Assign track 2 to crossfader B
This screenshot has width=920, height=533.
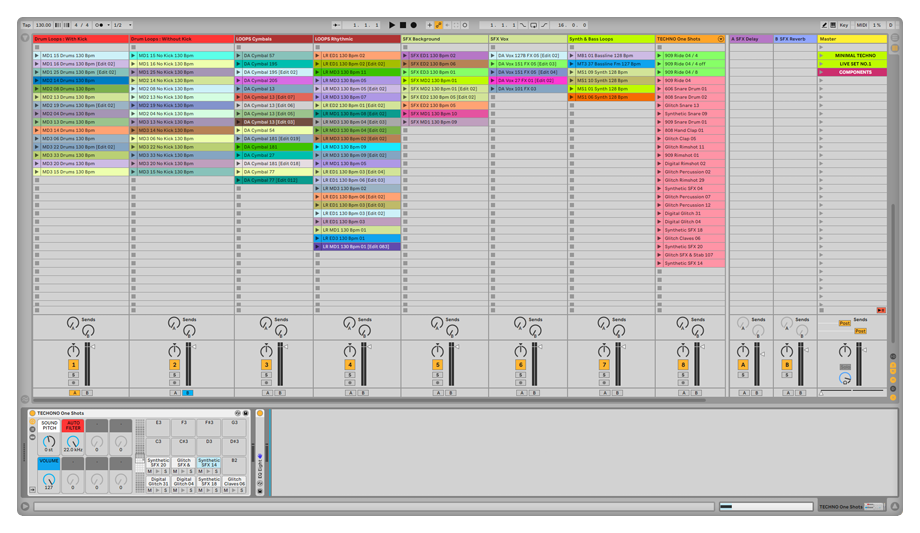[188, 393]
